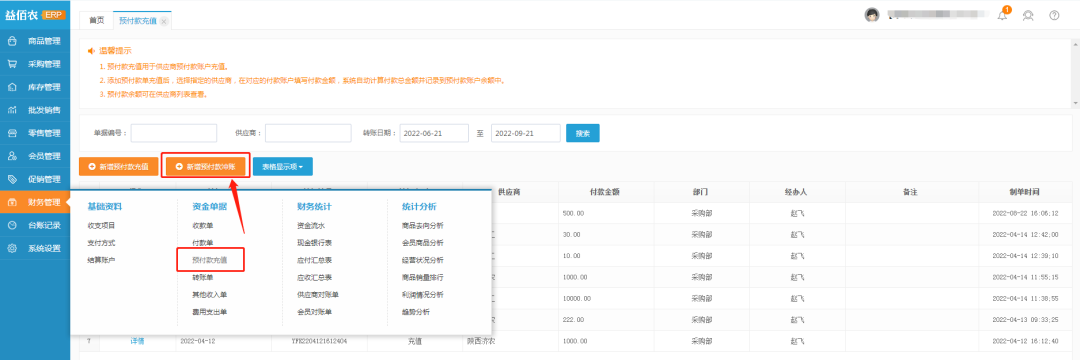Click the 搜索 button
This screenshot has width=1080, height=360.
[x=583, y=134]
